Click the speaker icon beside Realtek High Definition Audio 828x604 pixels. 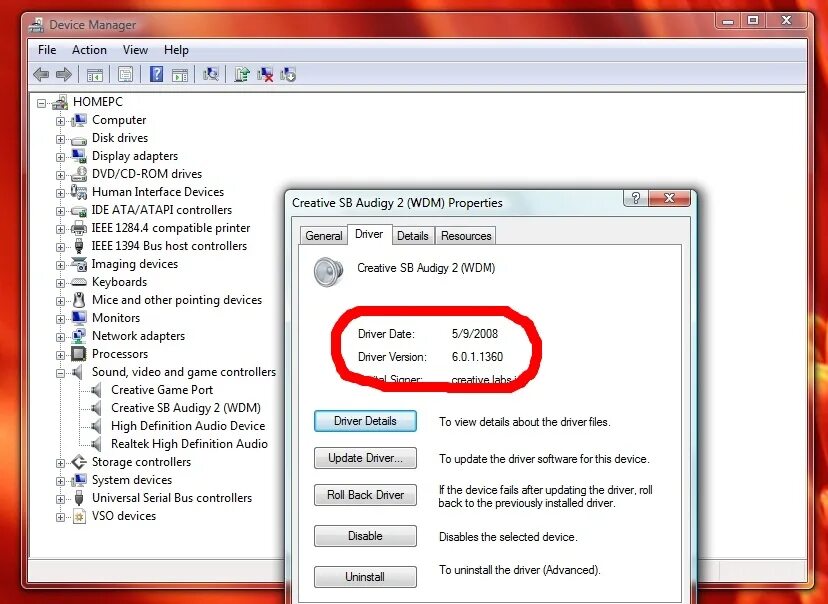(x=96, y=444)
